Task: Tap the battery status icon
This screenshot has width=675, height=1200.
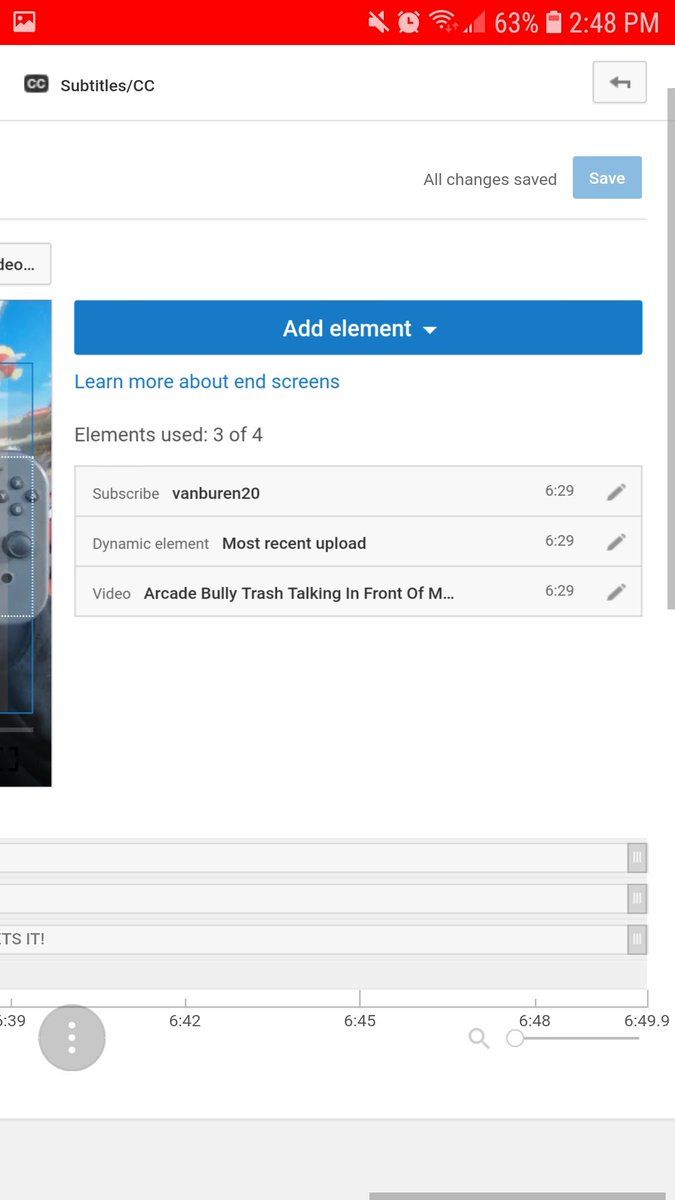Action: tap(554, 22)
